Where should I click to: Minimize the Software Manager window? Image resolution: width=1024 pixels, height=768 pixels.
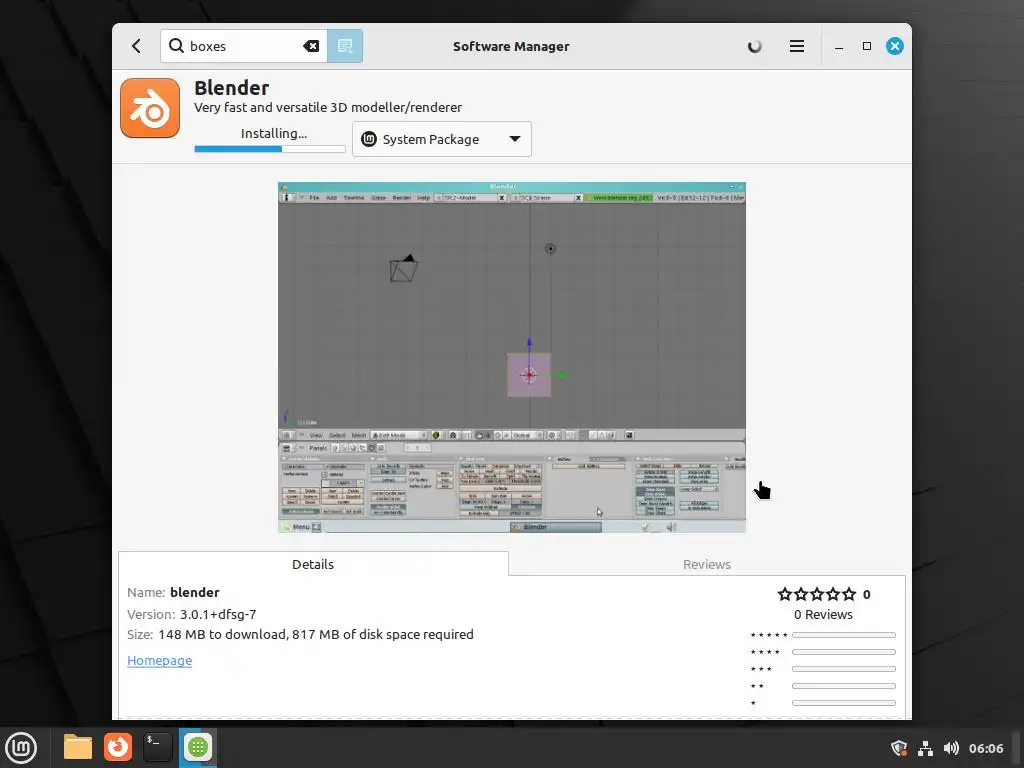[839, 46]
